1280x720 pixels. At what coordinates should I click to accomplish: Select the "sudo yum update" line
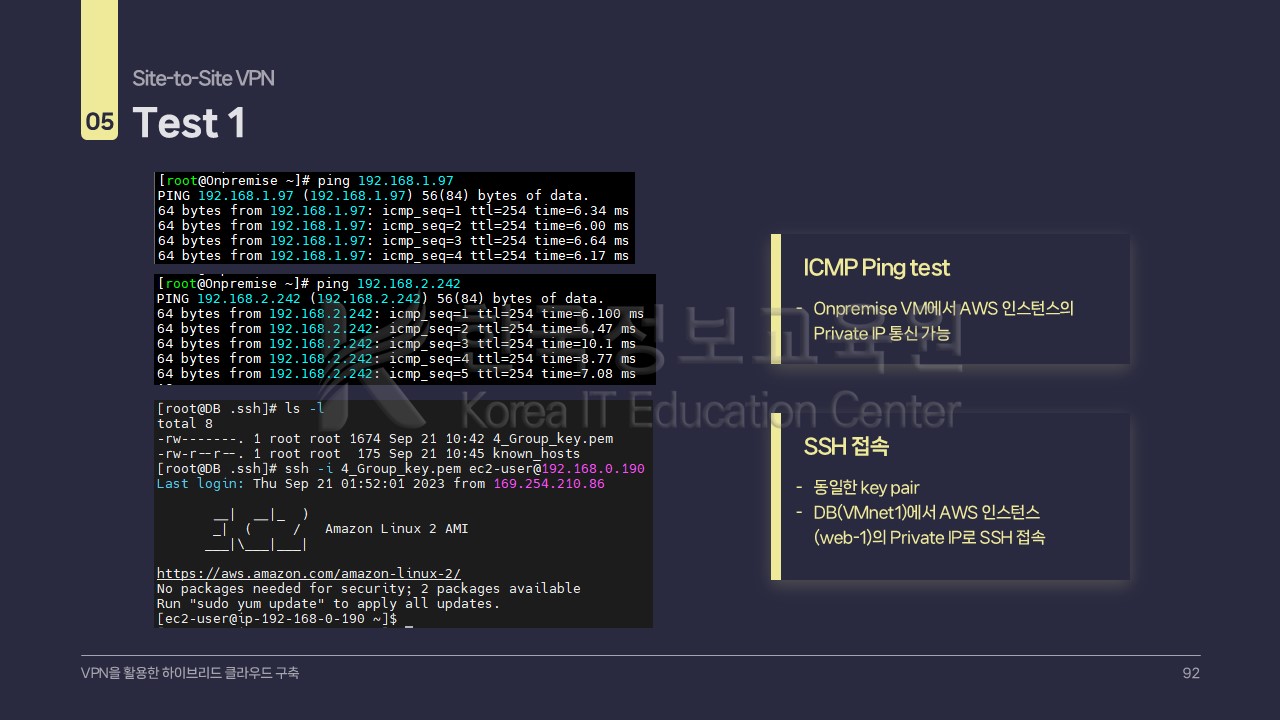(329, 604)
